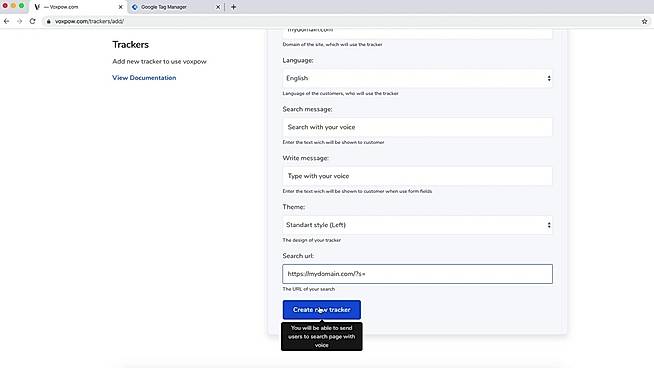Open the View Documentation link
The image size is (654, 368).
tap(144, 78)
